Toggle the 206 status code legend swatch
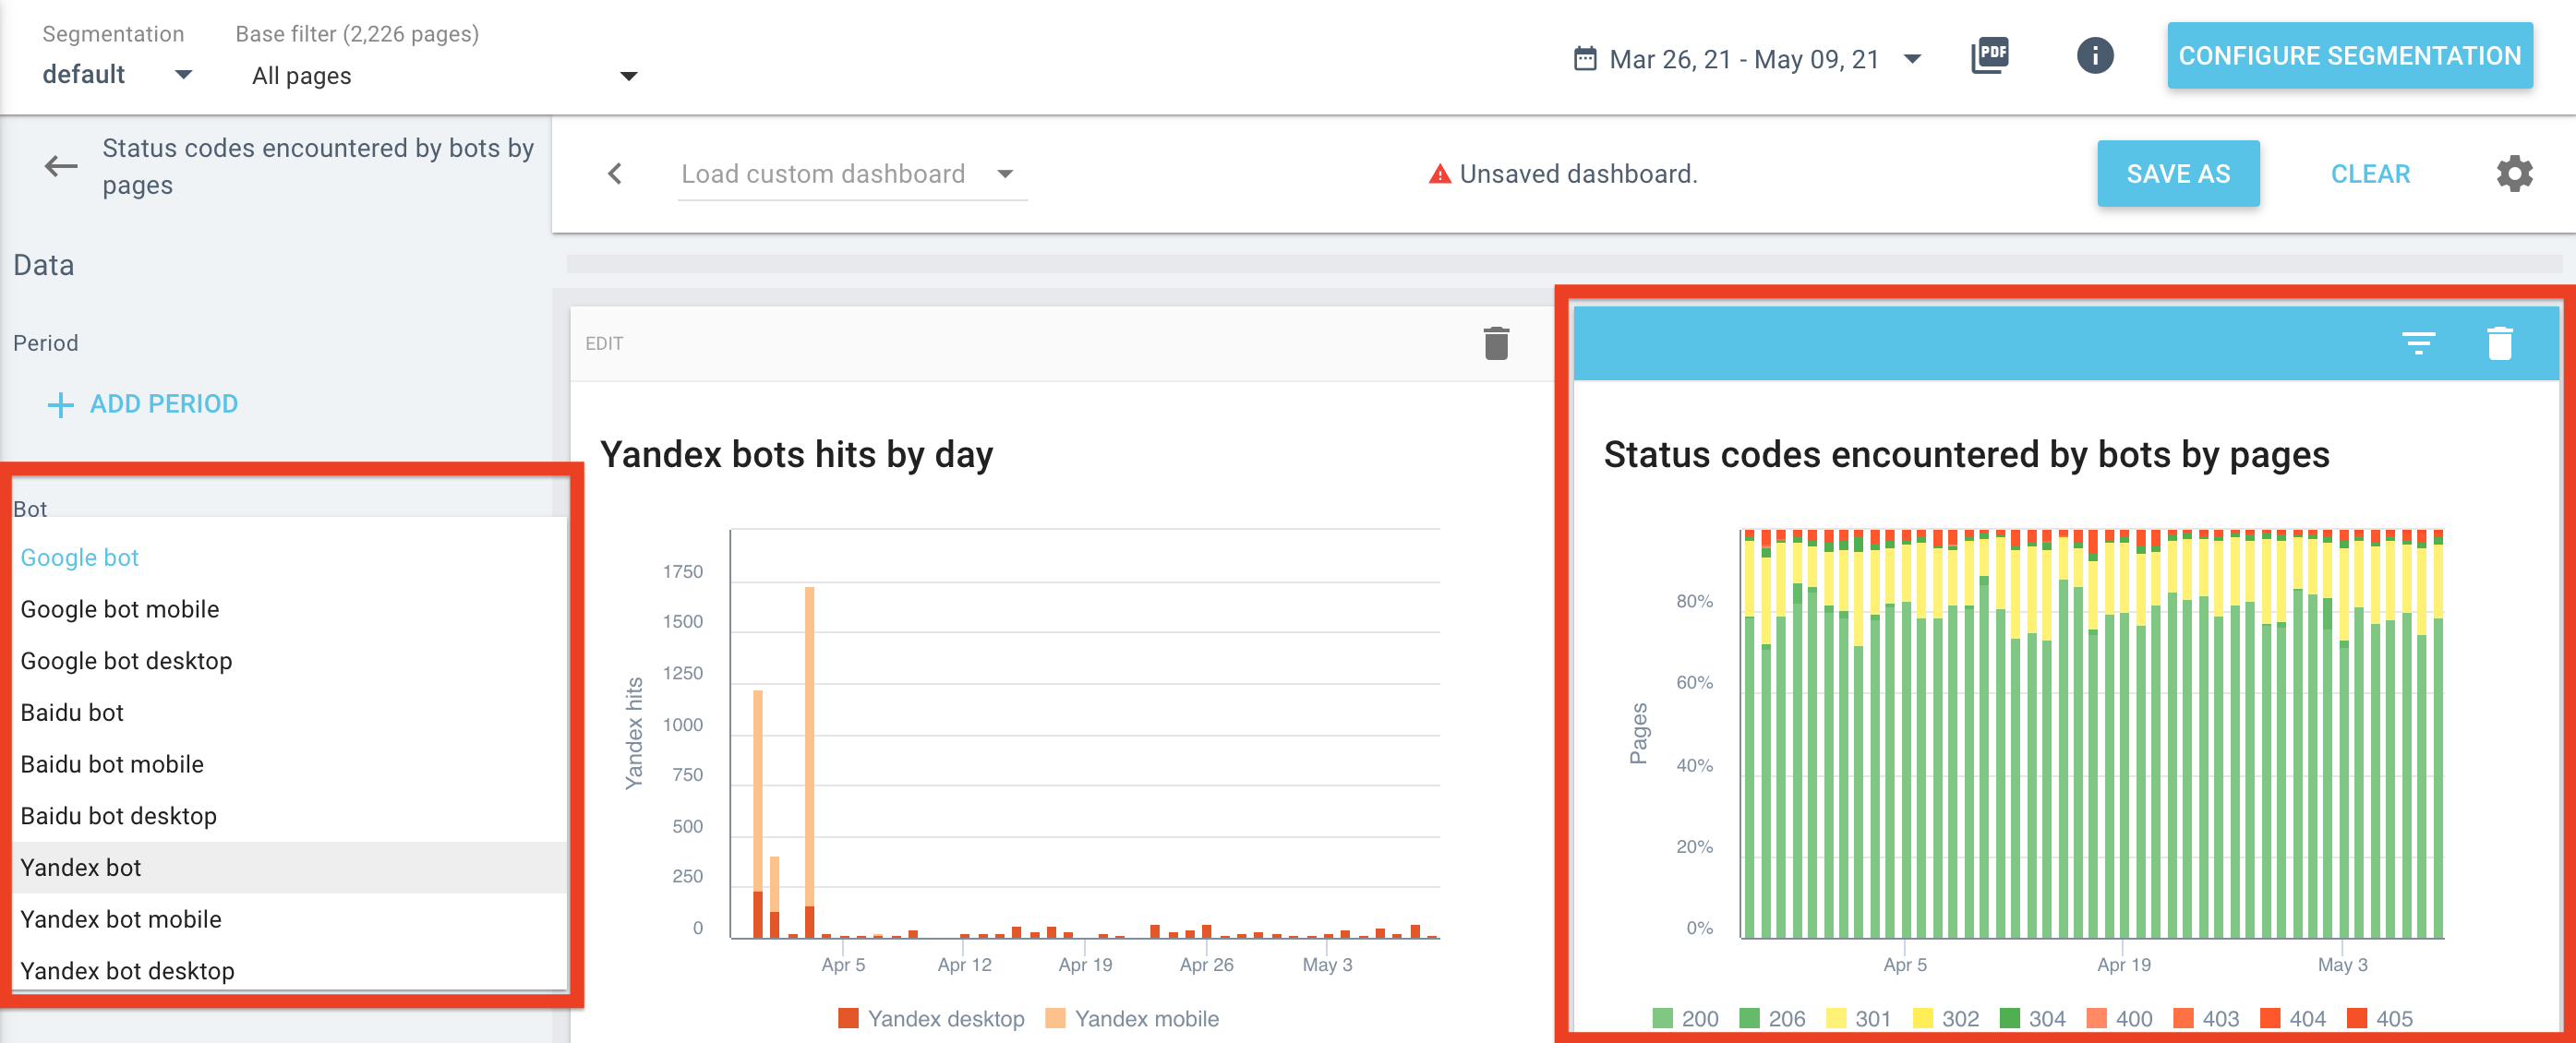The height and width of the screenshot is (1043, 2576). [1749, 1018]
